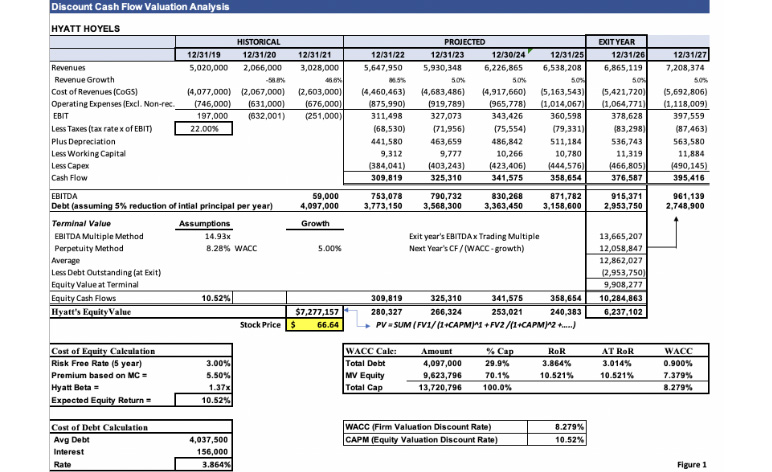
Task: Select the 'Discount Cash Flow Valuation Analysis' title
Action: pyautogui.click(x=140, y=7)
